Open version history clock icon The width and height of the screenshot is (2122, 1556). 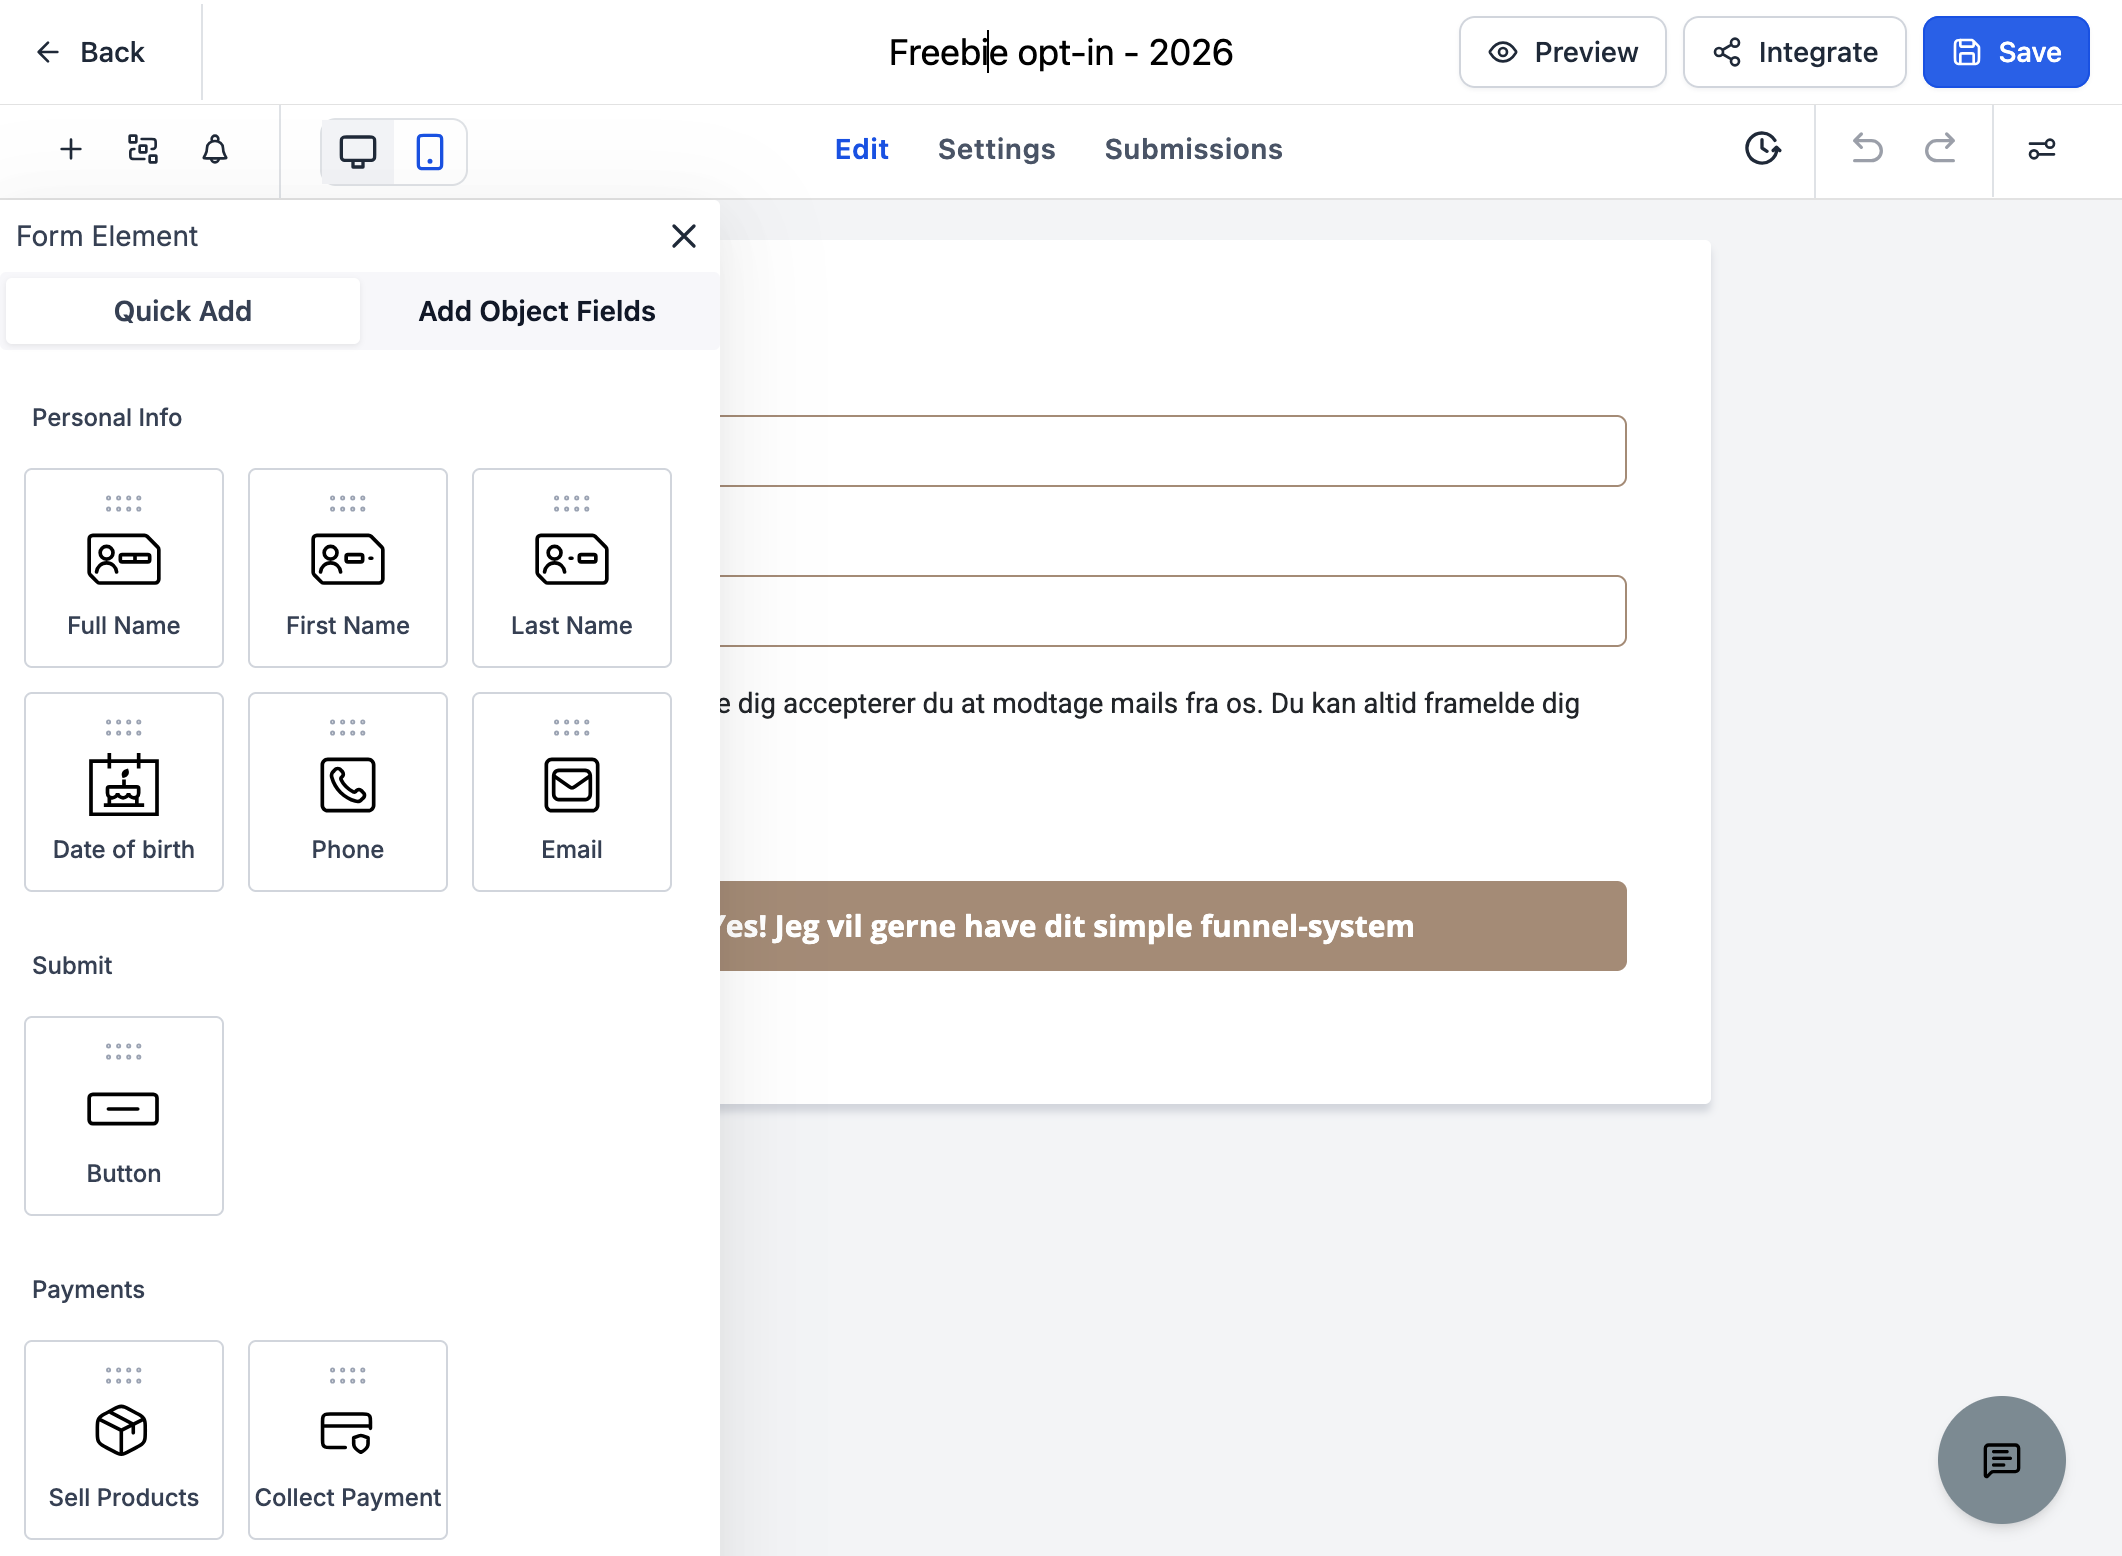[1762, 149]
